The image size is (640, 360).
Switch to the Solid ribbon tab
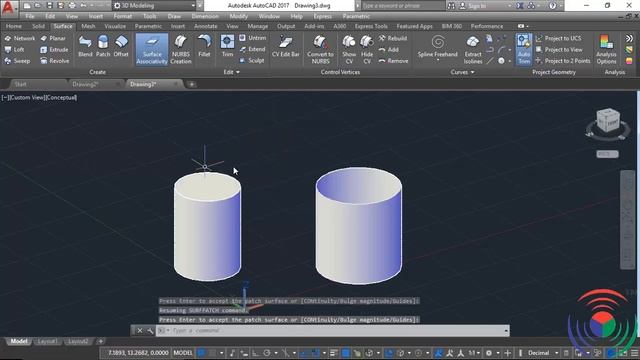tap(38, 26)
